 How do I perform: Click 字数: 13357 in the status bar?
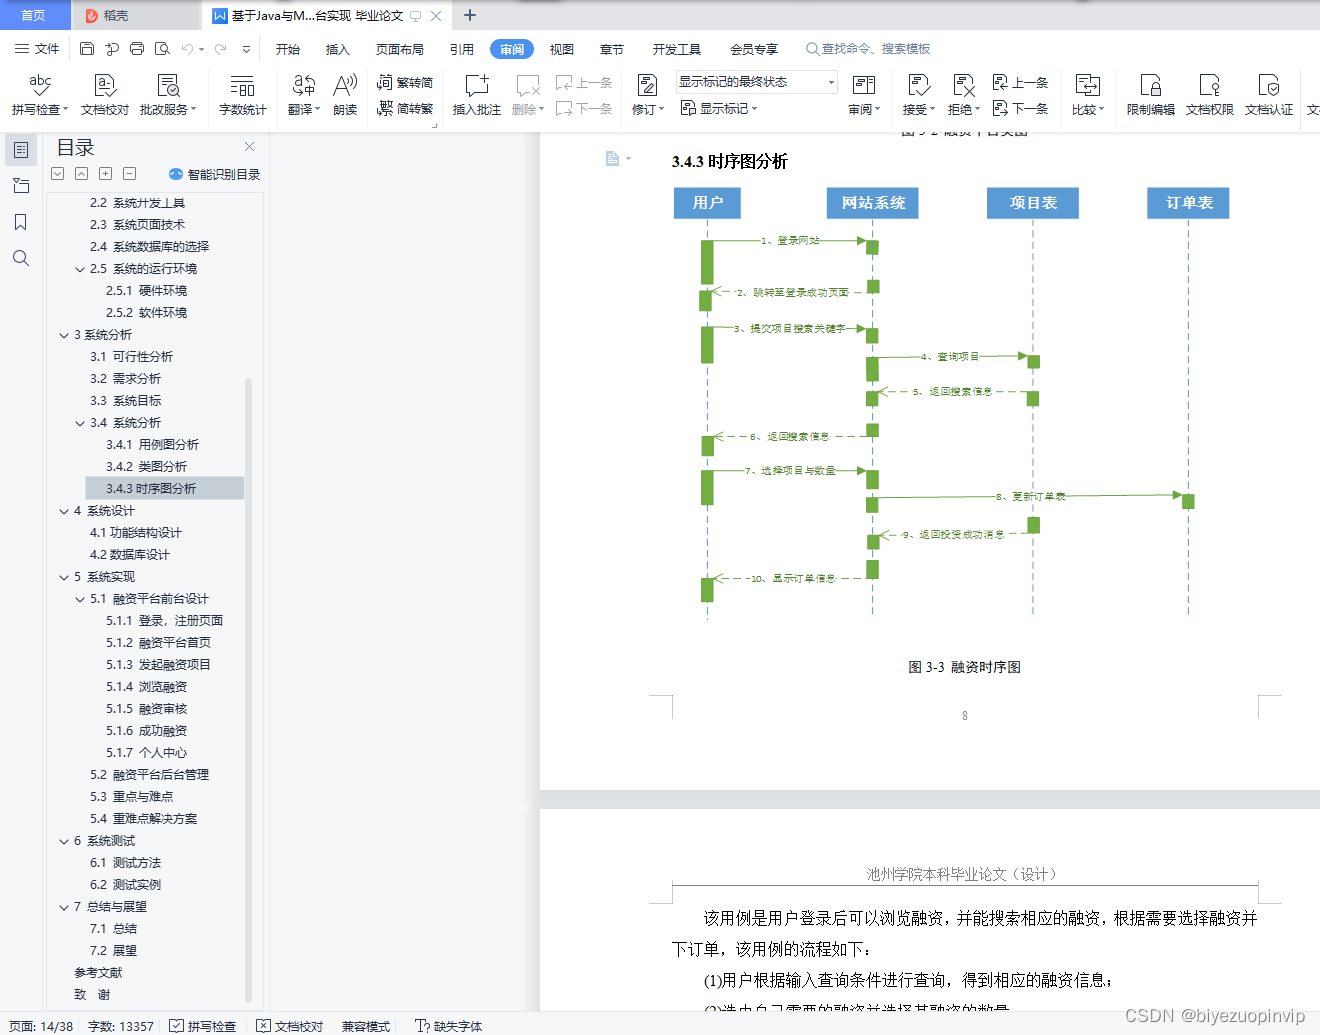[121, 1026]
